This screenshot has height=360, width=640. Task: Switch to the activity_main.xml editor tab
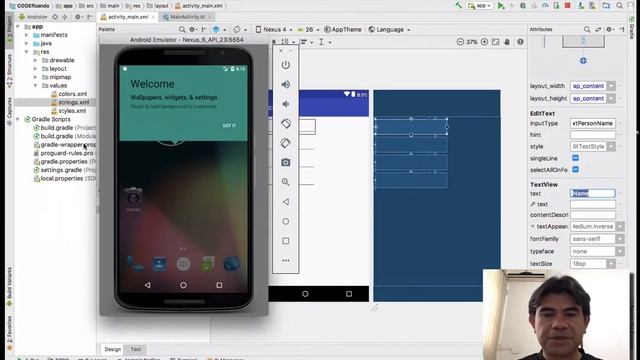pyautogui.click(x=128, y=17)
